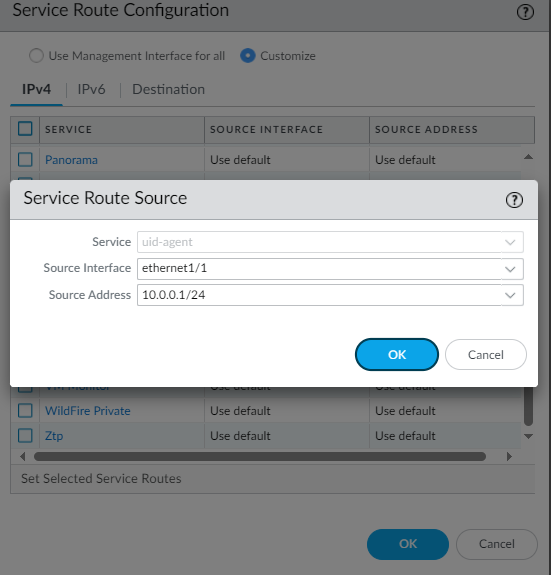Open help for Service Route Configuration
551x575 pixels.
[x=525, y=12]
